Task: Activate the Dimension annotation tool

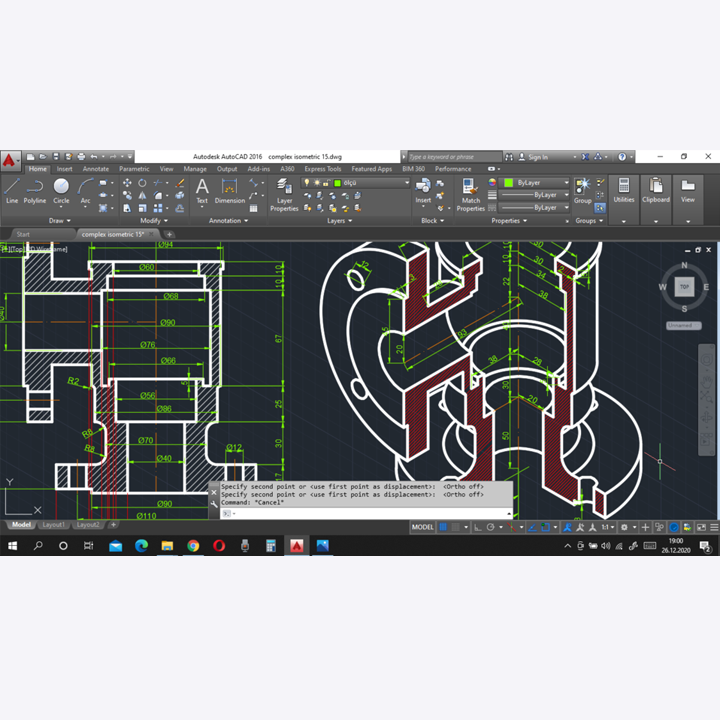Action: [x=230, y=190]
